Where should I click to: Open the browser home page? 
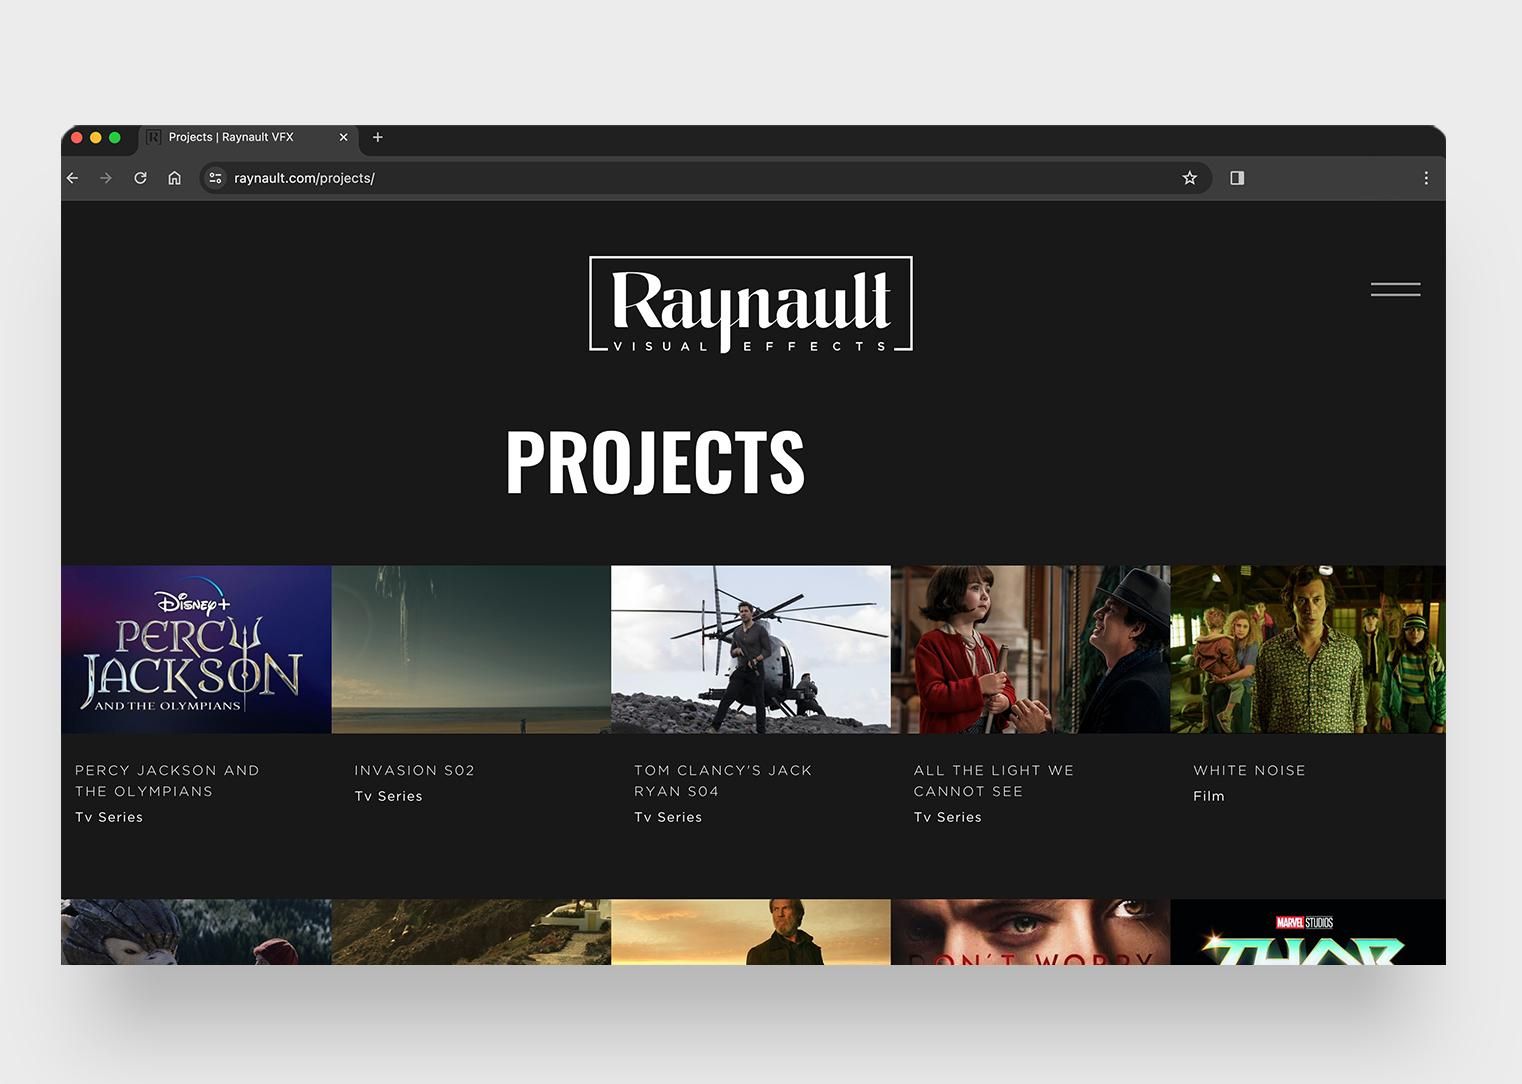(x=175, y=178)
